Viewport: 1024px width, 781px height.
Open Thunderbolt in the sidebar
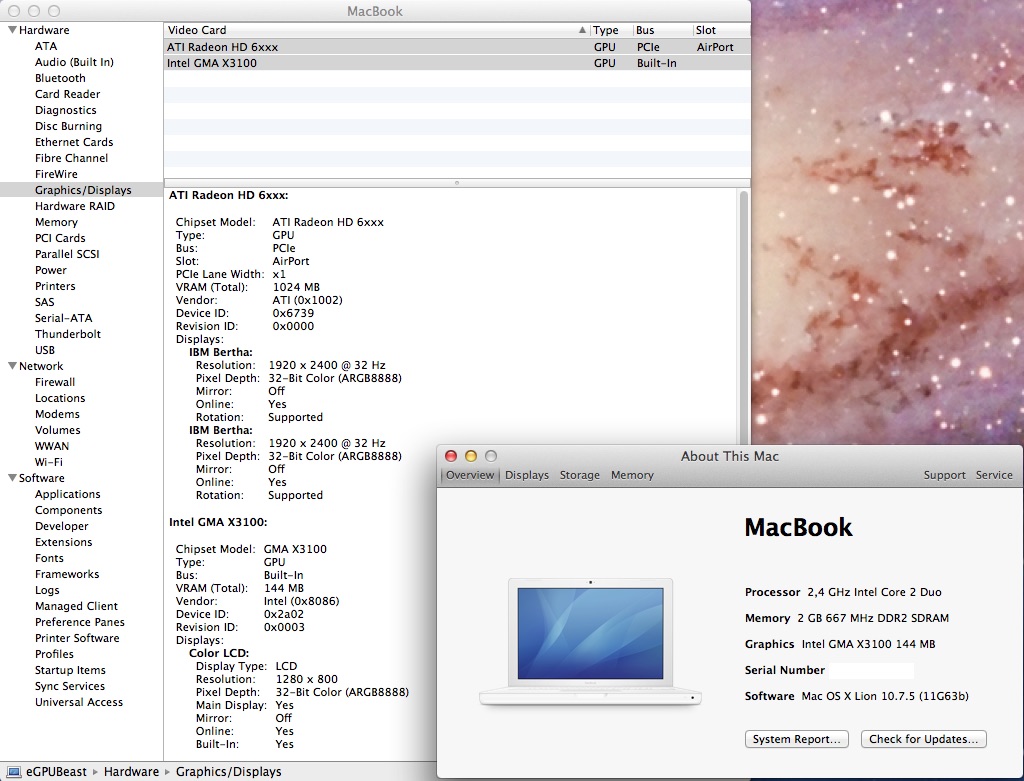tap(68, 334)
